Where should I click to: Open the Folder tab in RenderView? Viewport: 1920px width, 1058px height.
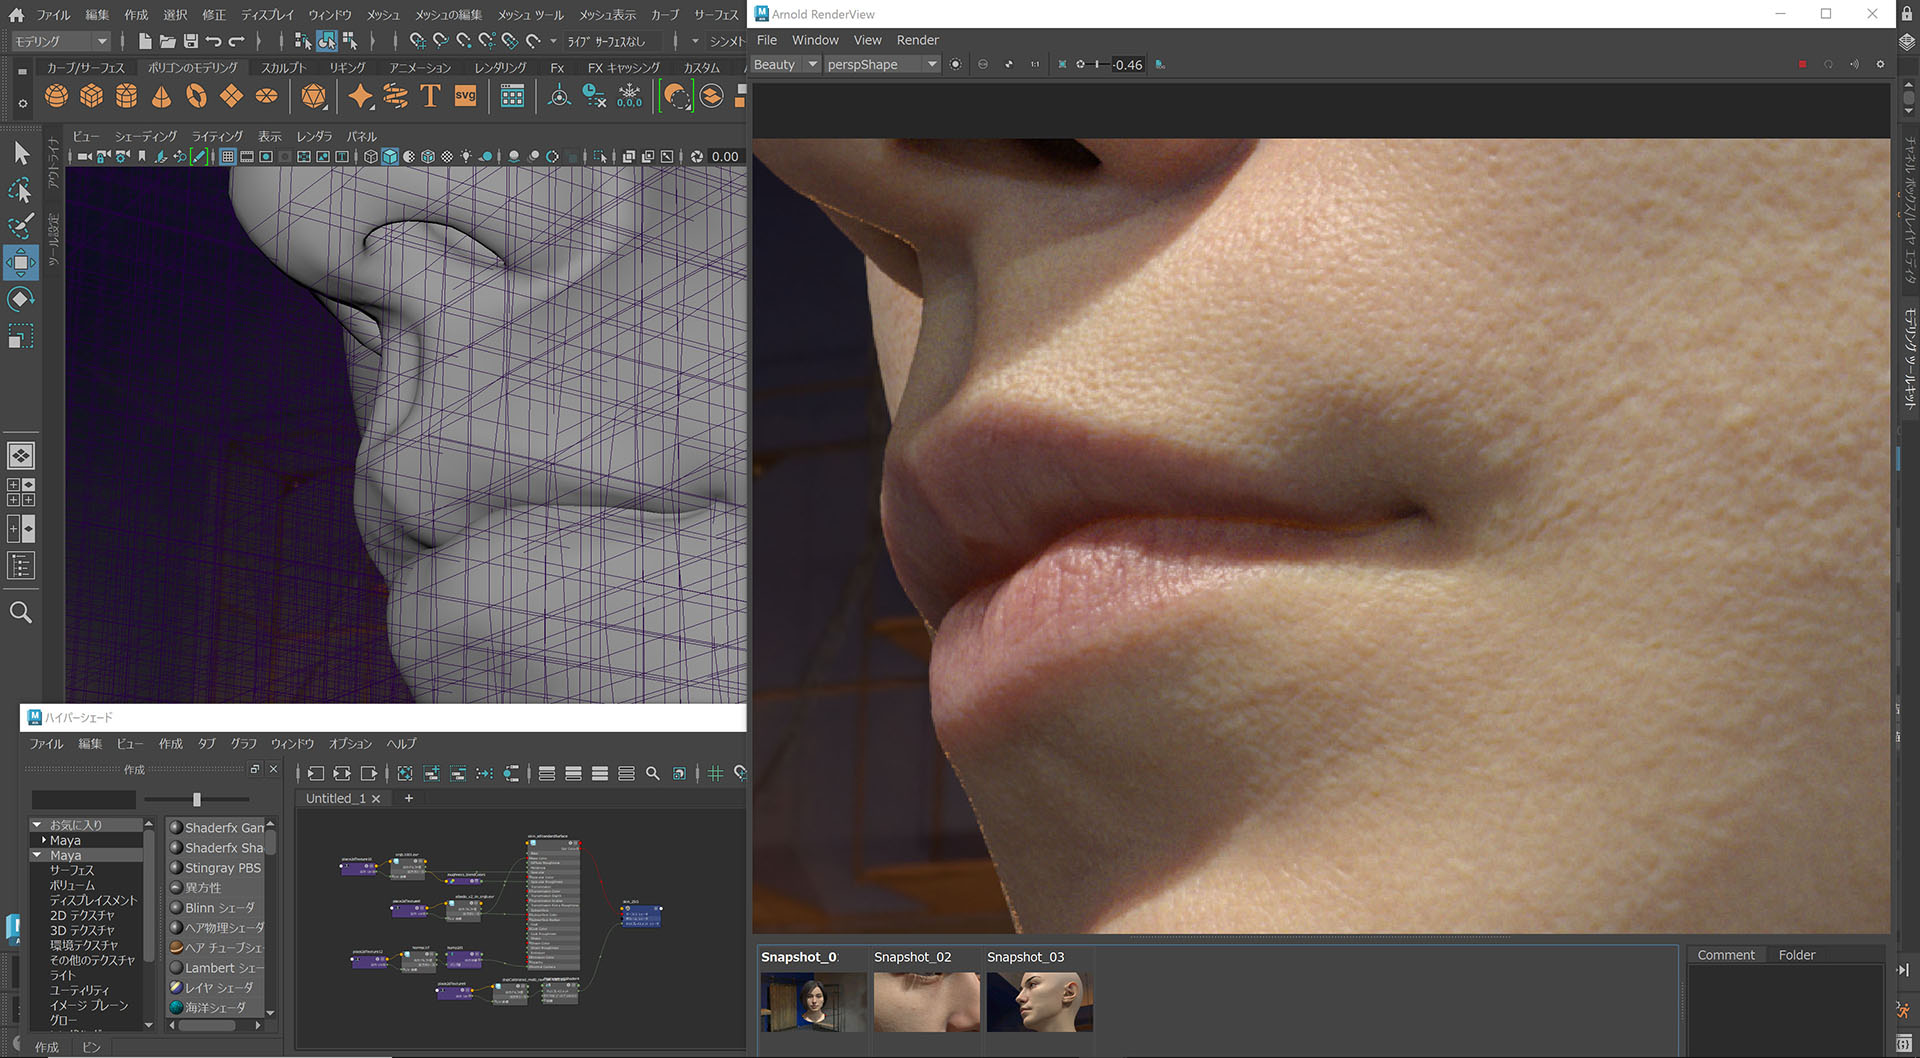click(x=1796, y=955)
